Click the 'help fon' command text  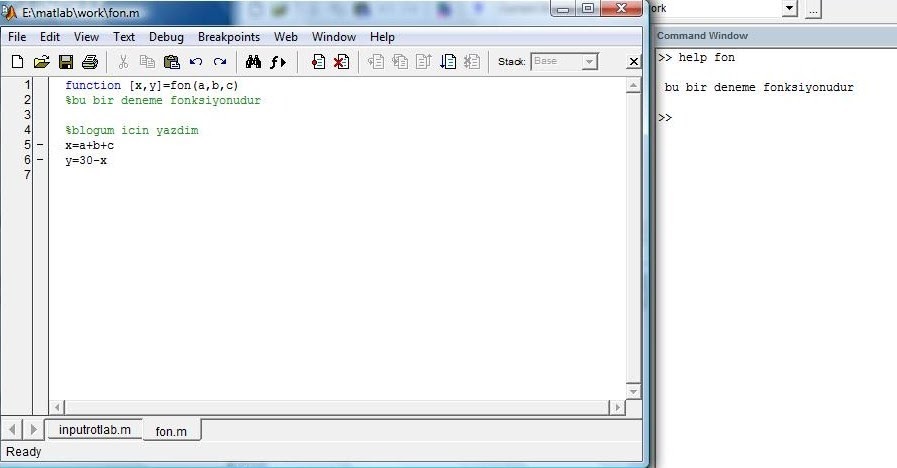[x=707, y=57]
